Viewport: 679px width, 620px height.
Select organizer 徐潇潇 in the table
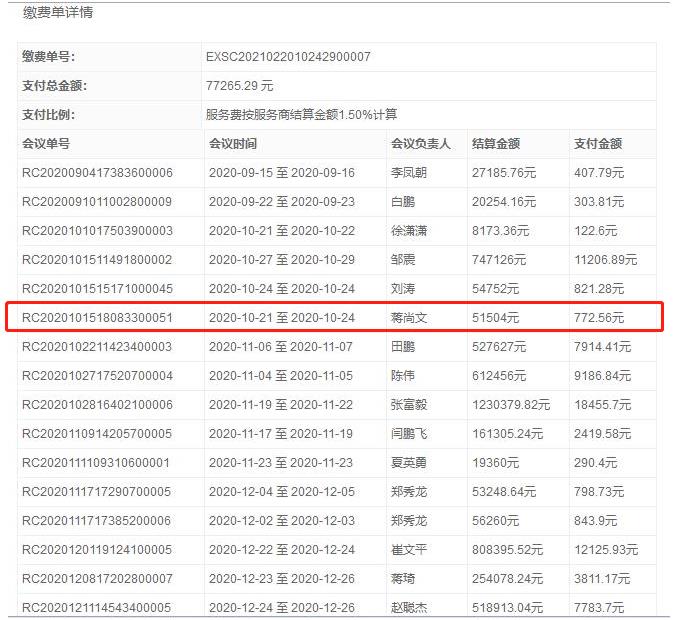(x=409, y=231)
